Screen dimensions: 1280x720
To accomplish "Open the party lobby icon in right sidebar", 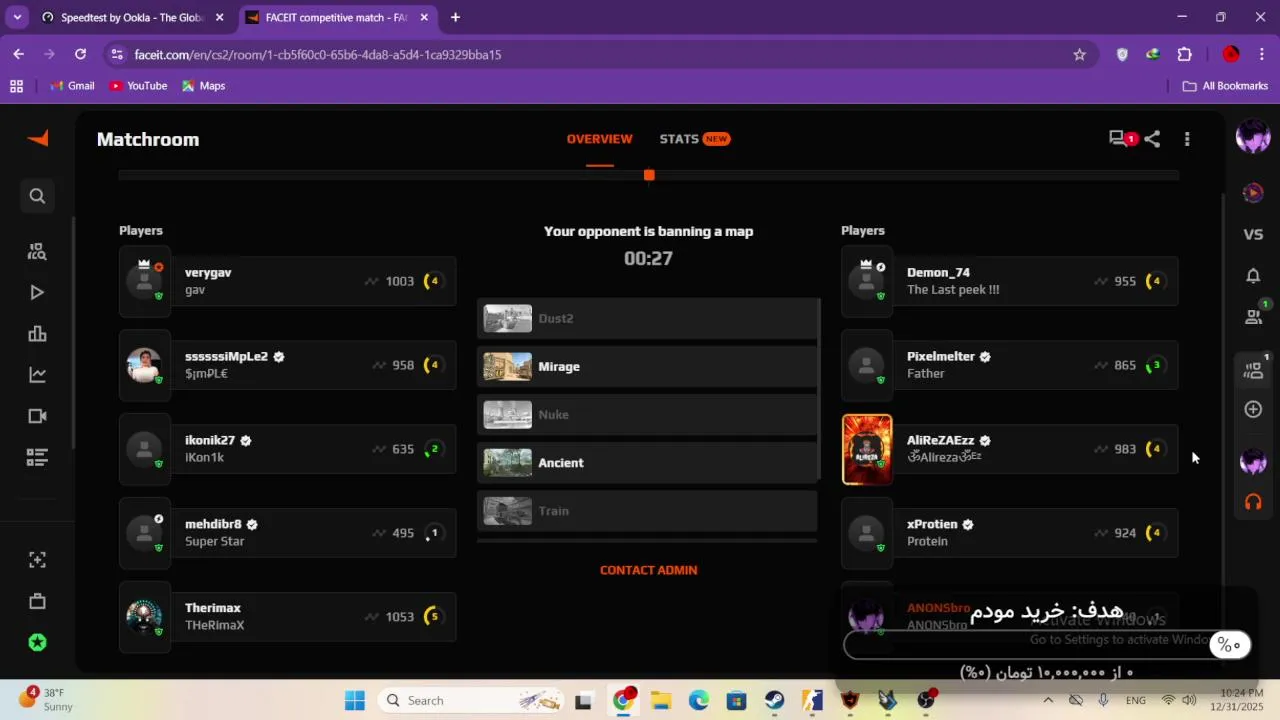I will 1253,370.
